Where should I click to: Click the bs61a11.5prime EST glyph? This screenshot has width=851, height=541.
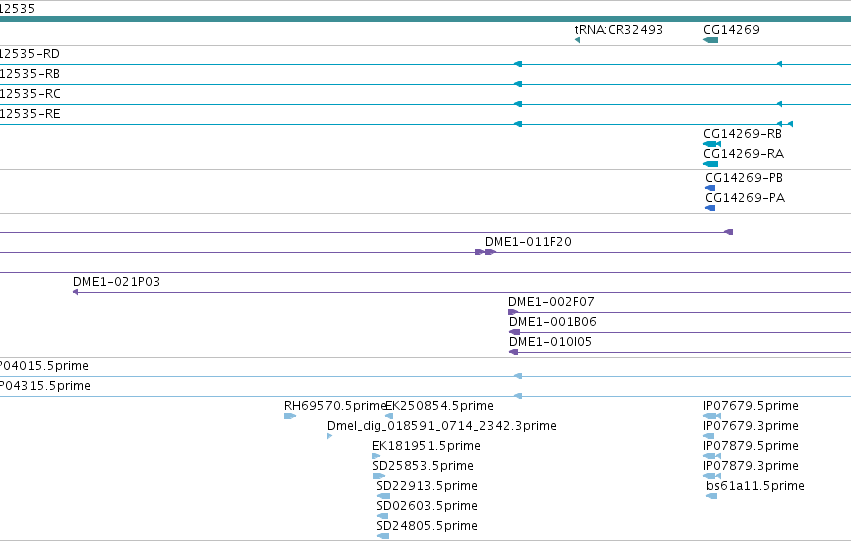pyautogui.click(x=712, y=496)
